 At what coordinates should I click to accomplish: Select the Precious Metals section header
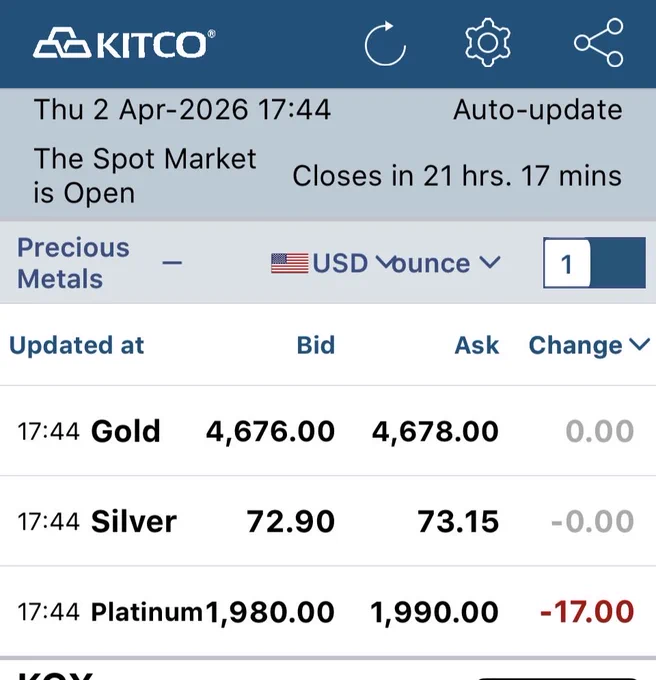pos(73,263)
